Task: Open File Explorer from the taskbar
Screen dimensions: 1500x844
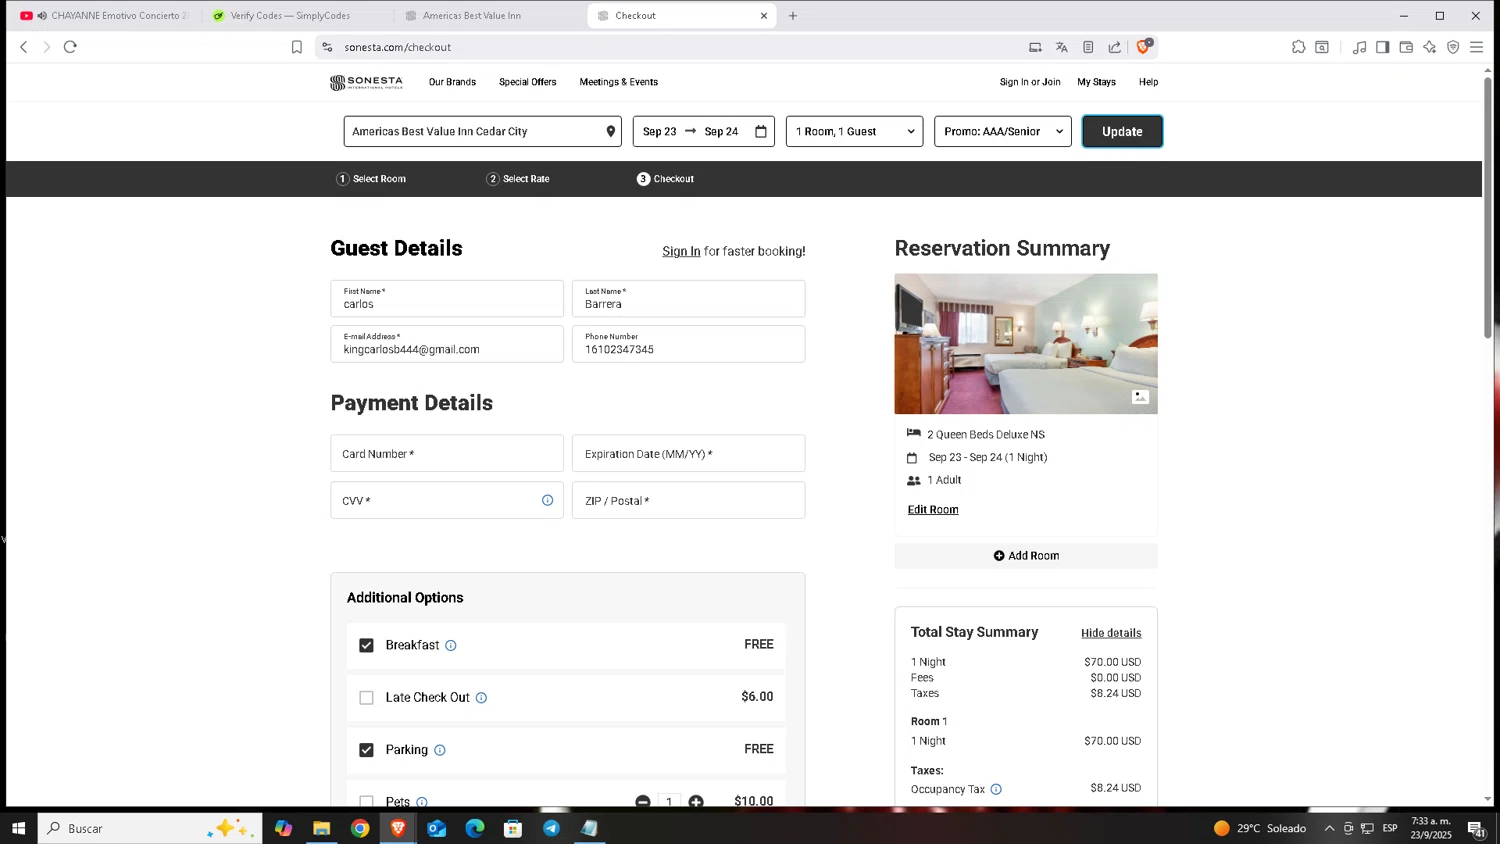Action: [321, 828]
